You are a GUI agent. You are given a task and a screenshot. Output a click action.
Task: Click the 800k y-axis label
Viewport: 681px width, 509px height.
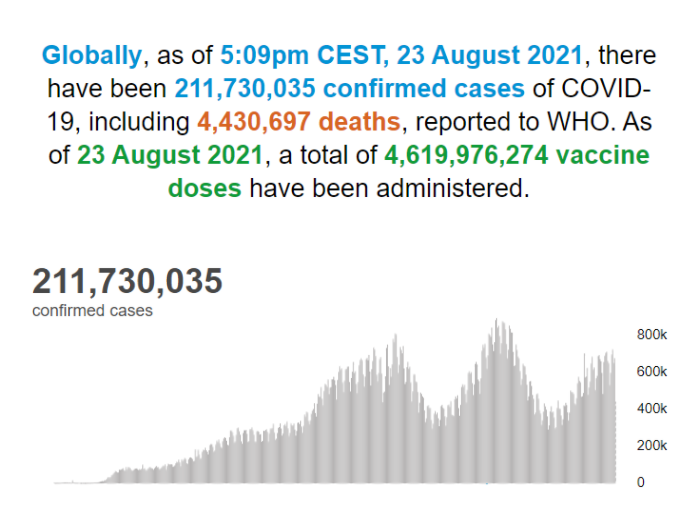[652, 334]
